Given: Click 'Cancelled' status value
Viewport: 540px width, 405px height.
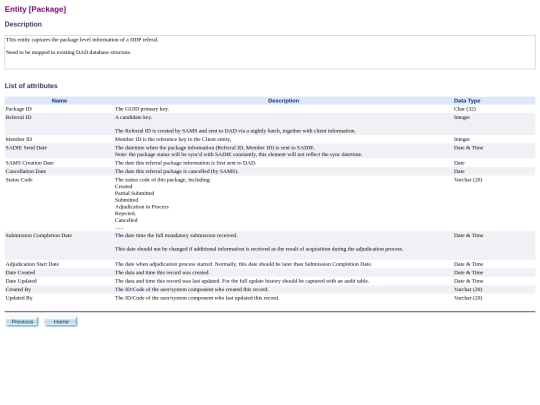Looking at the screenshot, I should tap(126, 220).
